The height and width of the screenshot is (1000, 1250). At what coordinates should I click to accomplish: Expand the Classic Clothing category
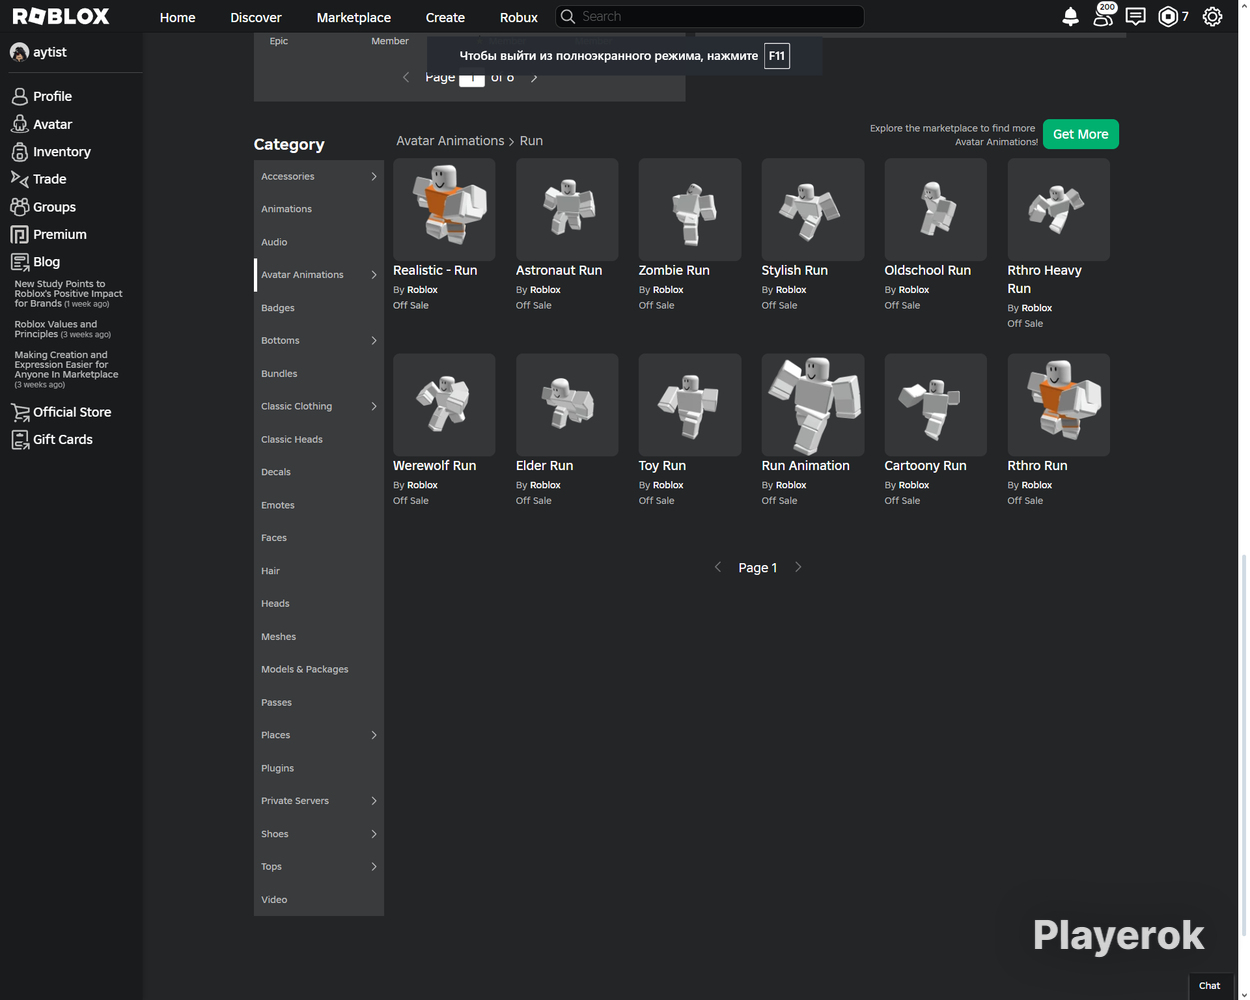coord(374,407)
